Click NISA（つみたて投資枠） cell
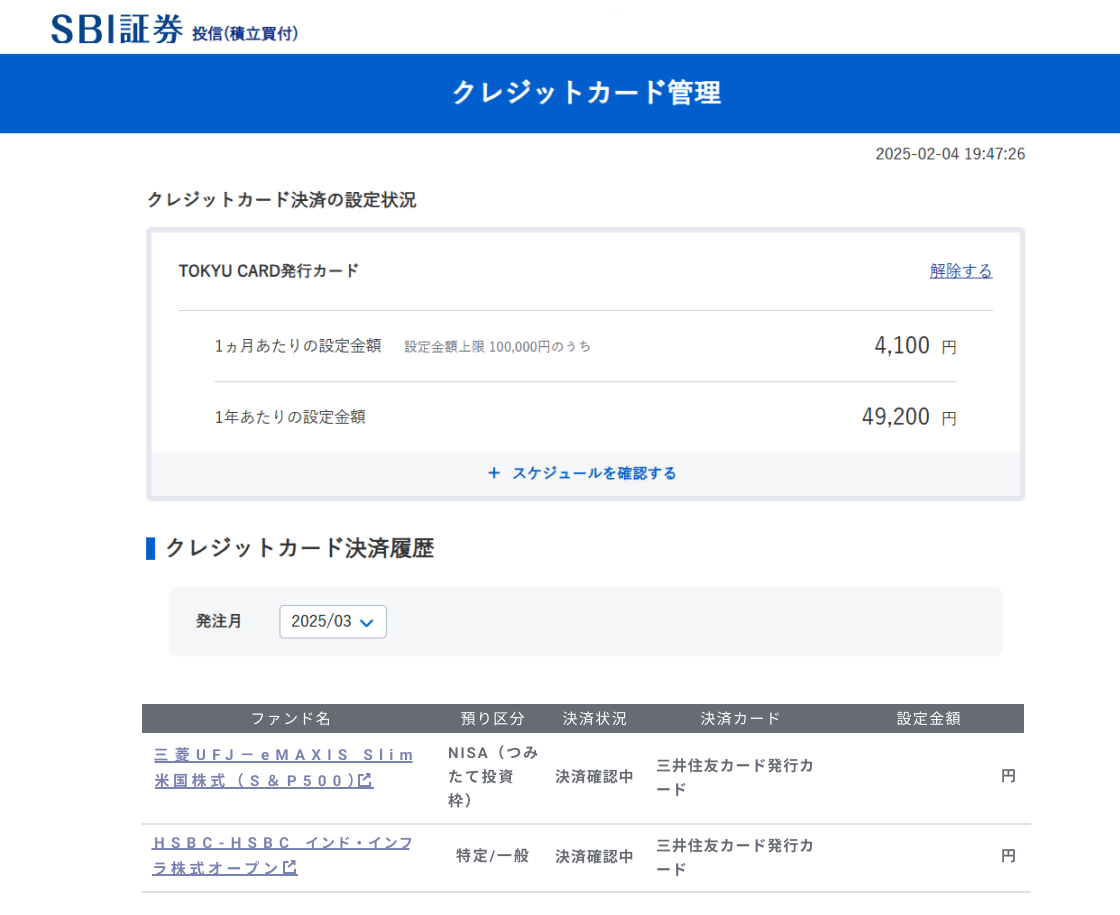1120x915 pixels. coord(493,776)
